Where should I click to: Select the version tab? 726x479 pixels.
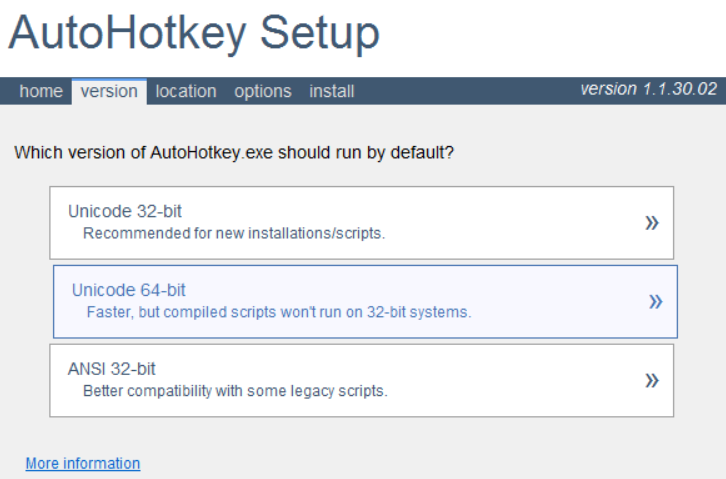pos(109,91)
